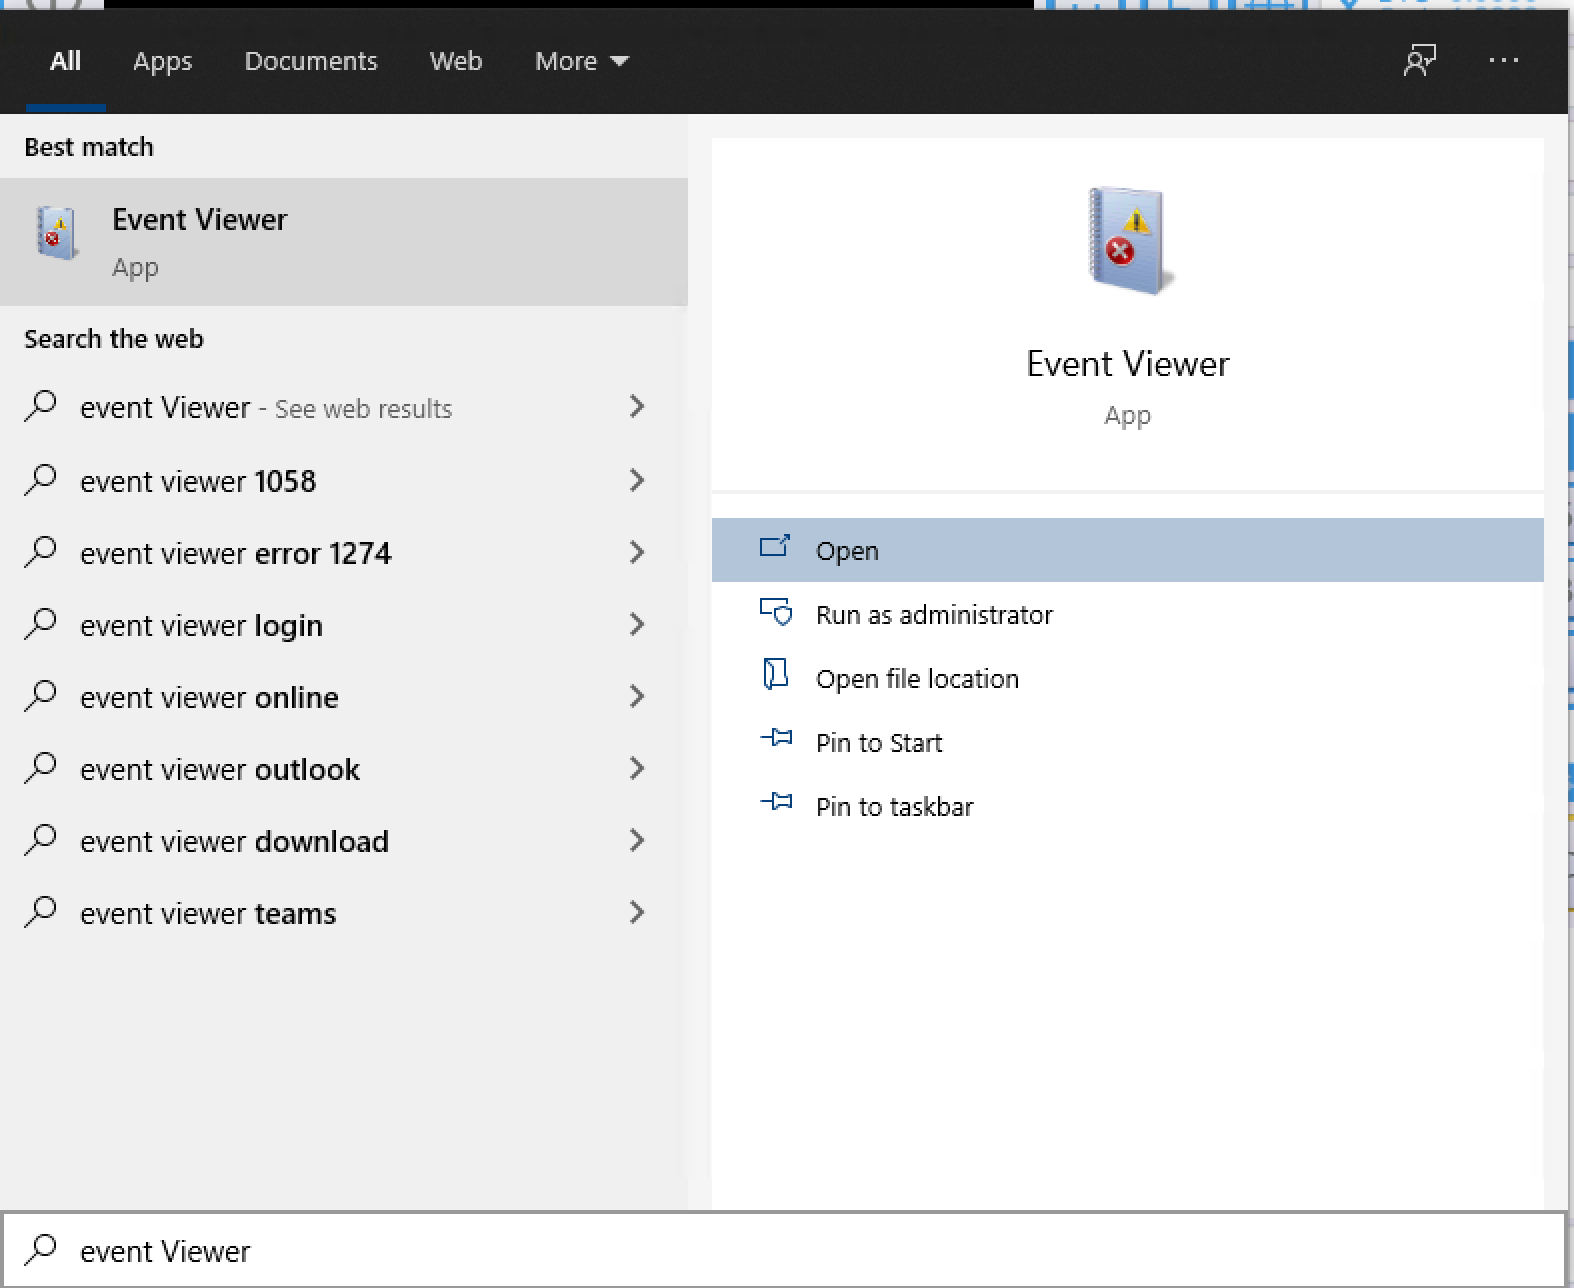Expand the More filter dropdown
This screenshot has height=1288, width=1574.
[581, 61]
